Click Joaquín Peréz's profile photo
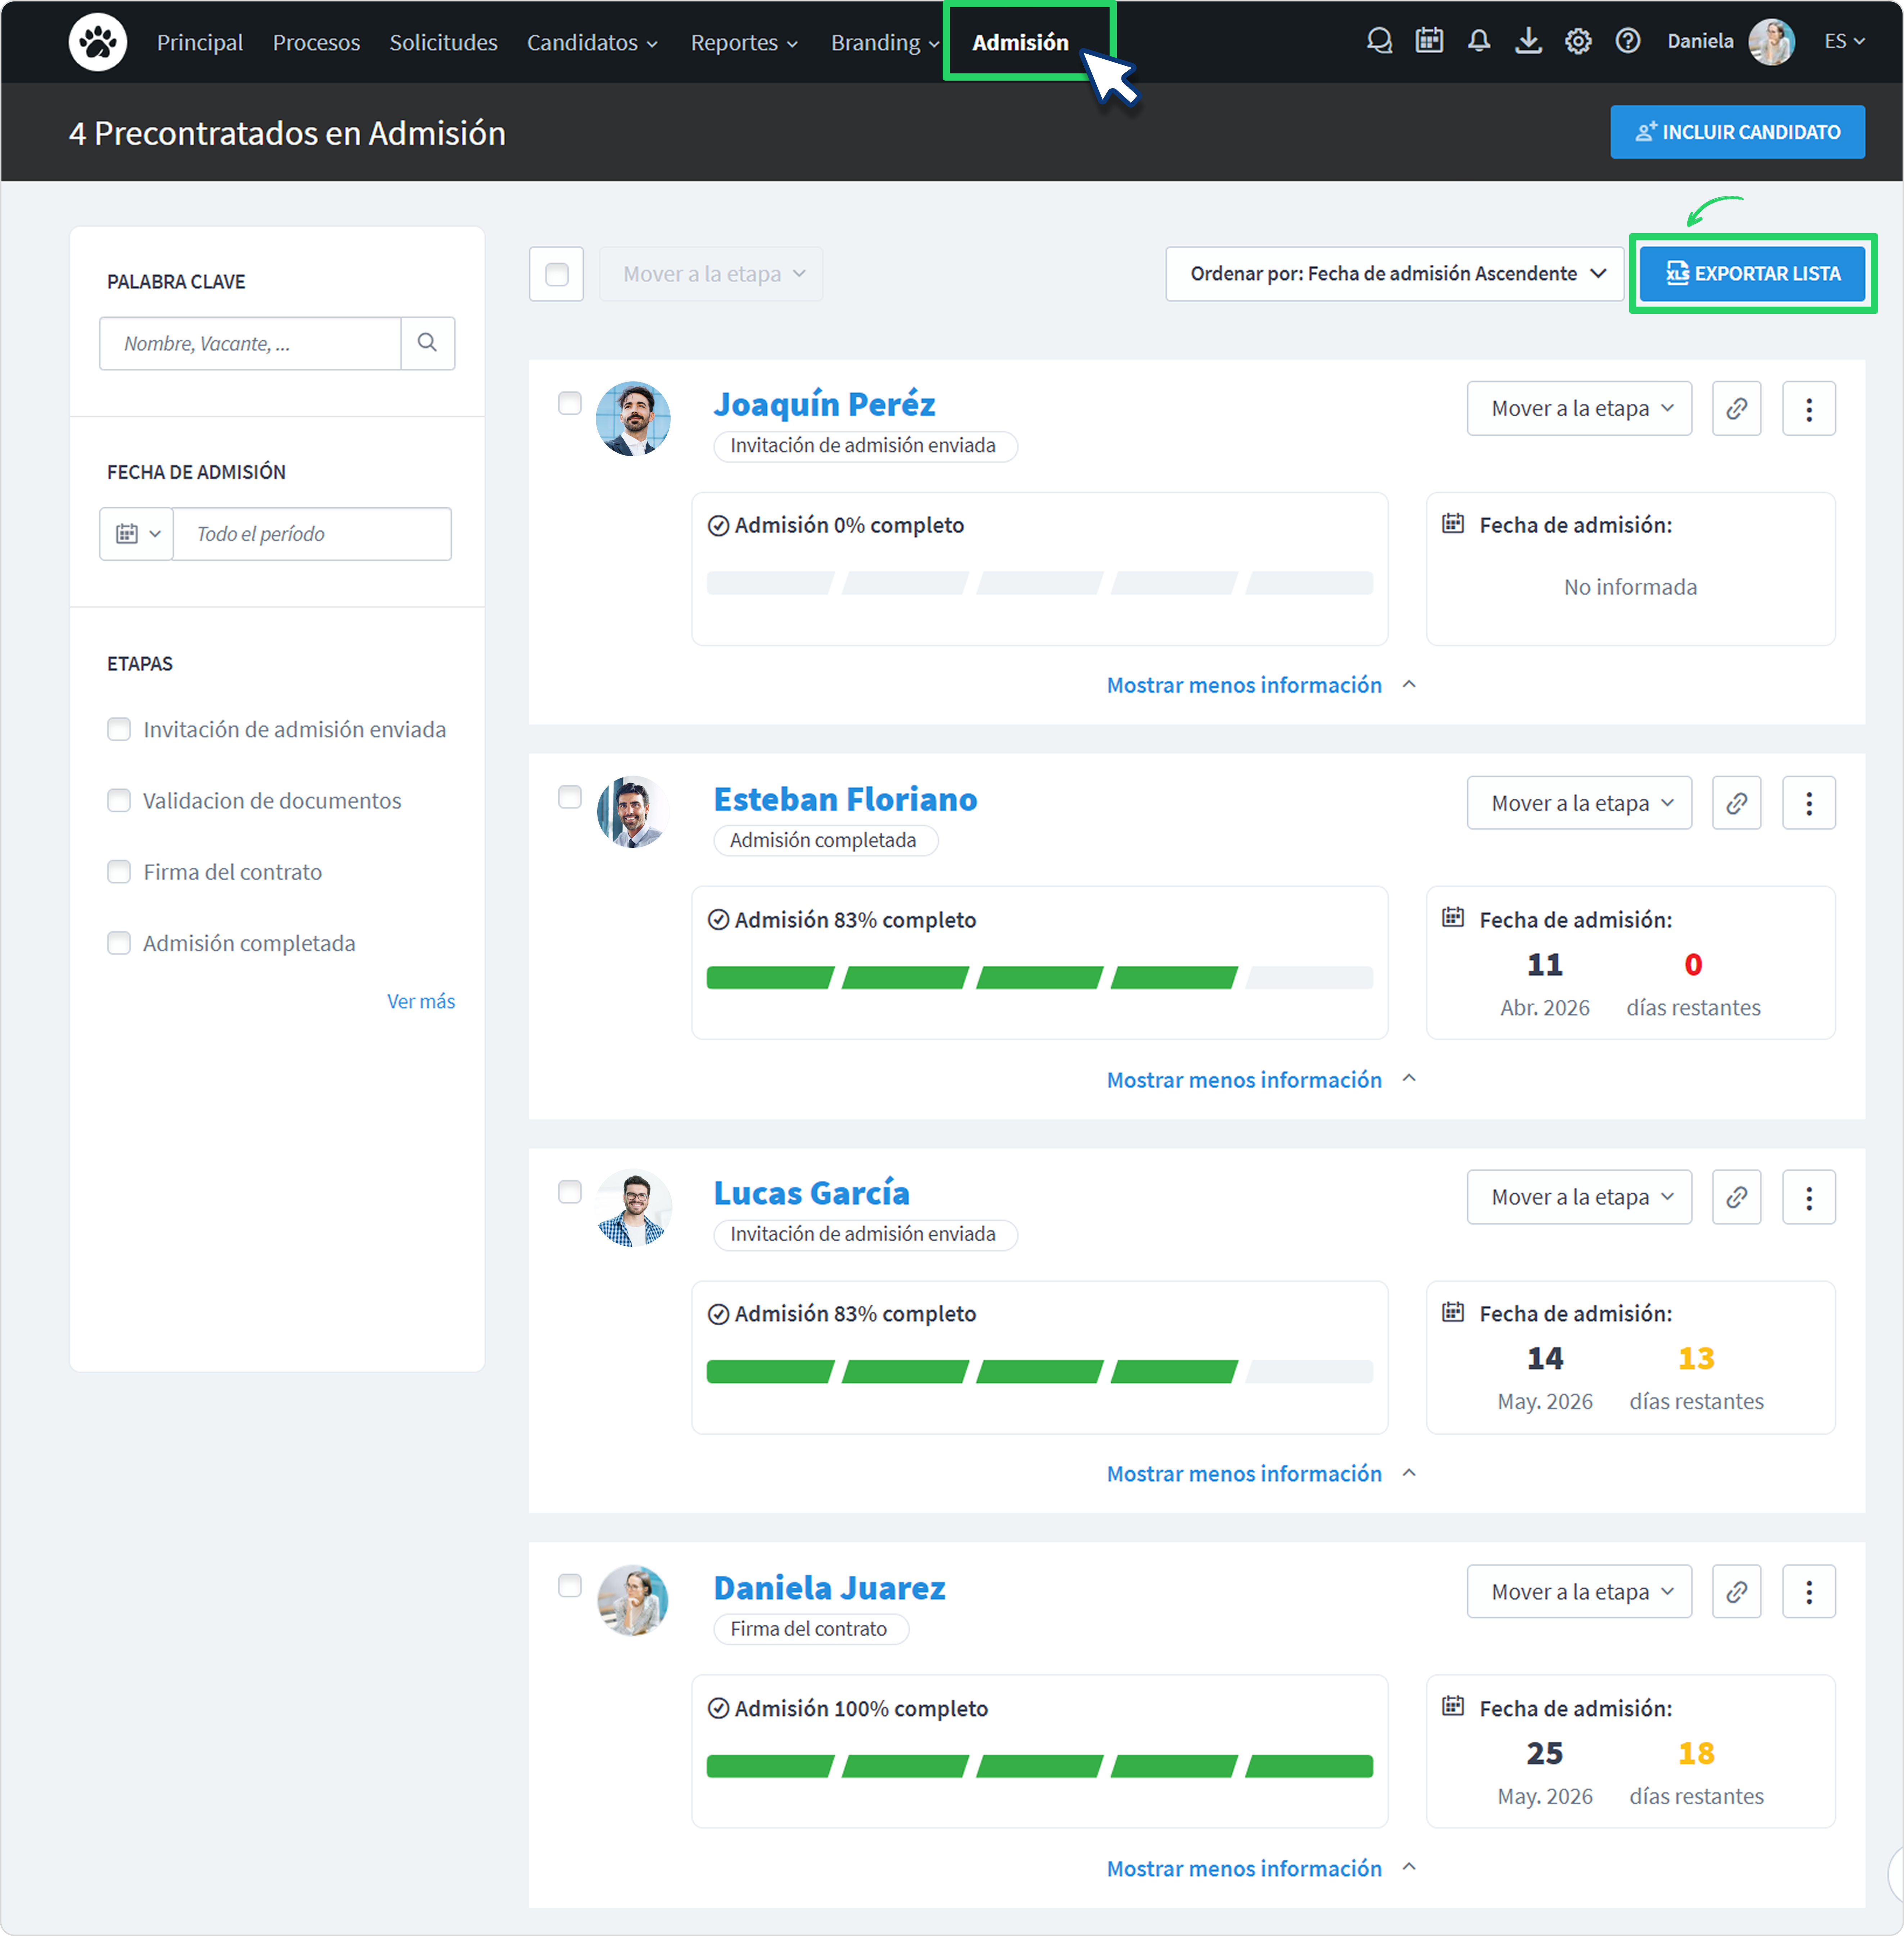 (633, 418)
